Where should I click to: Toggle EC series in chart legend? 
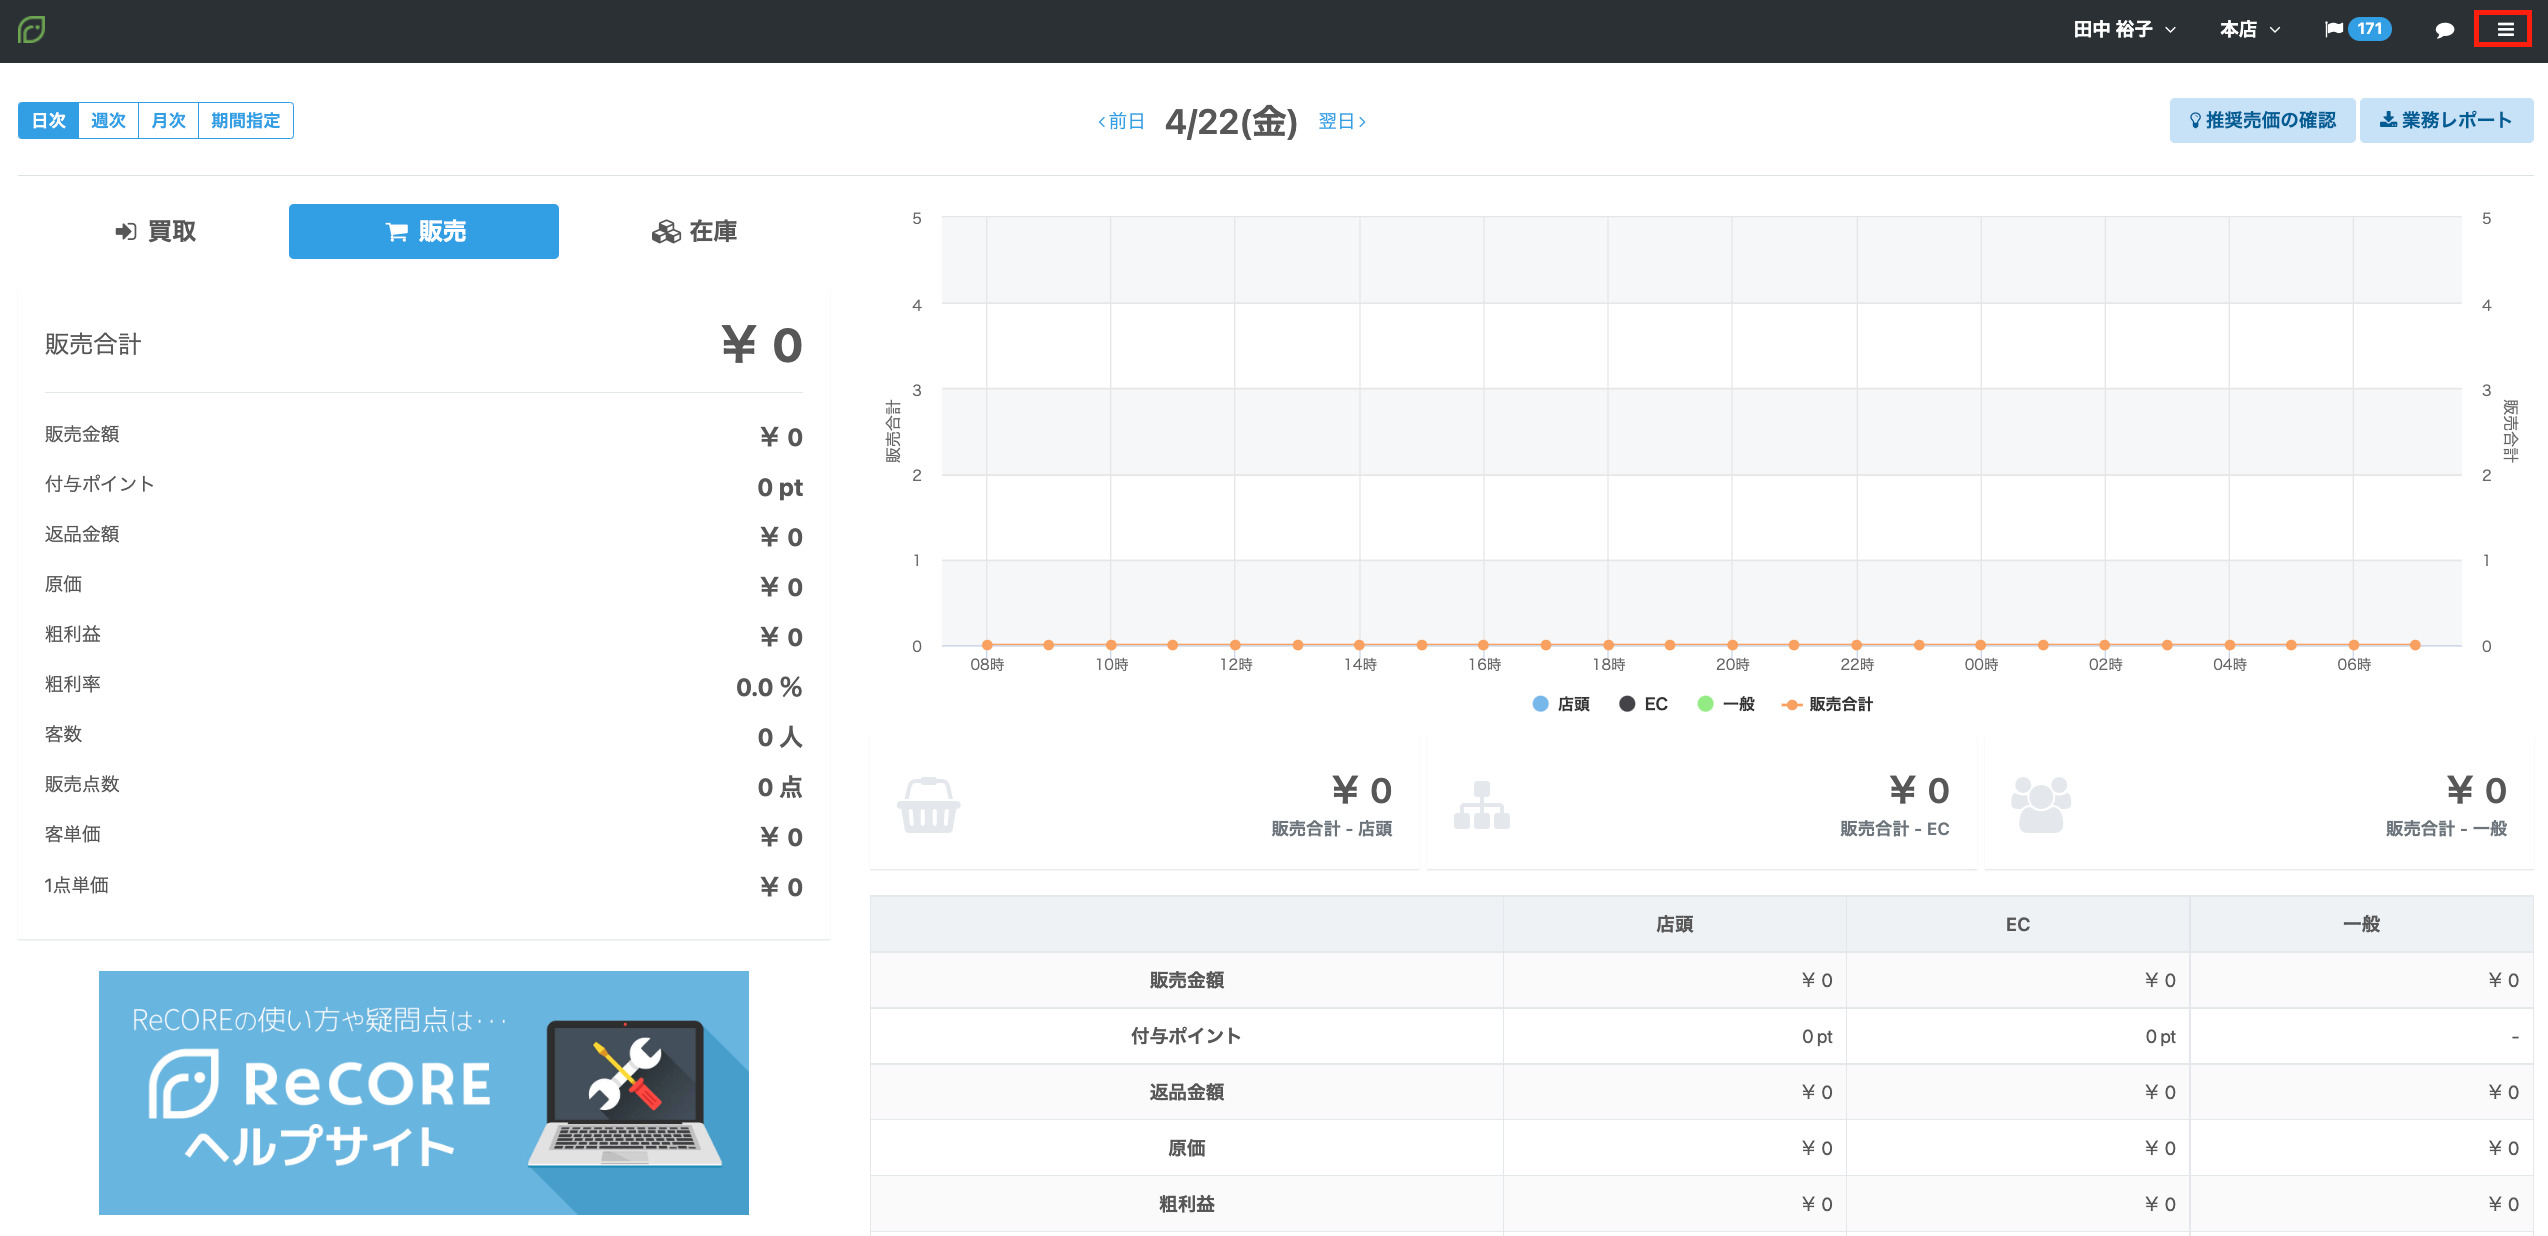coord(1643,704)
